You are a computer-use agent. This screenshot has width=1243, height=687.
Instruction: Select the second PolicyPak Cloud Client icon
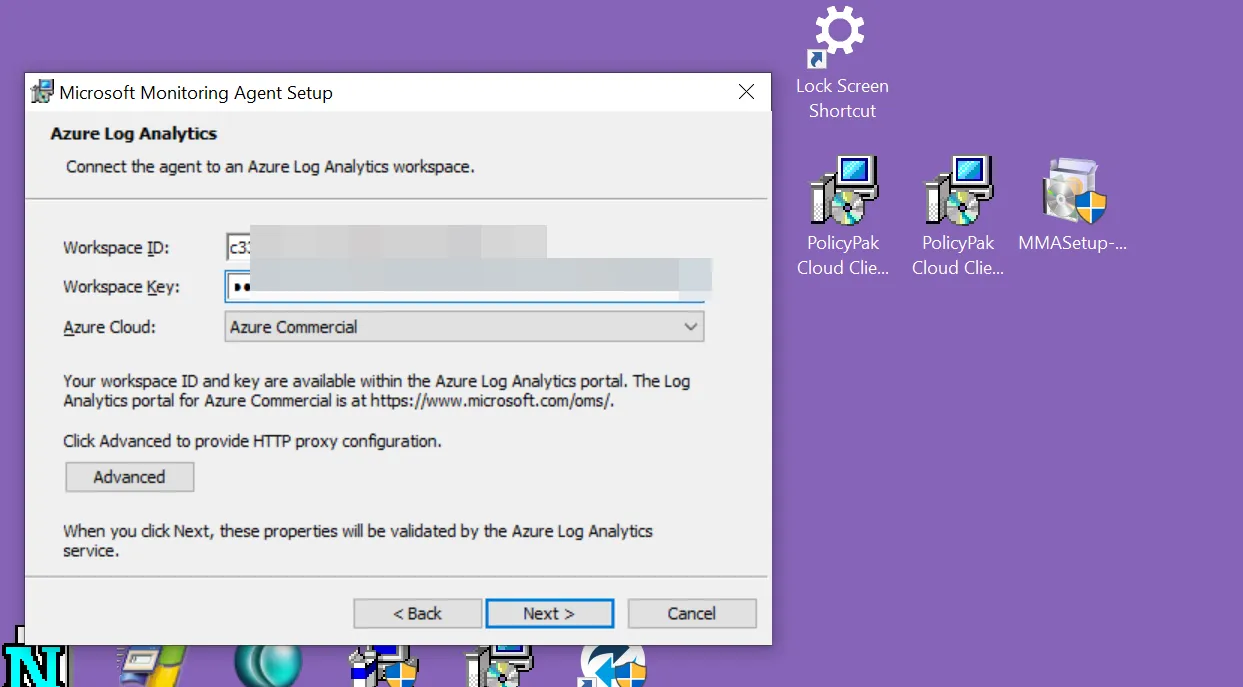click(x=958, y=191)
